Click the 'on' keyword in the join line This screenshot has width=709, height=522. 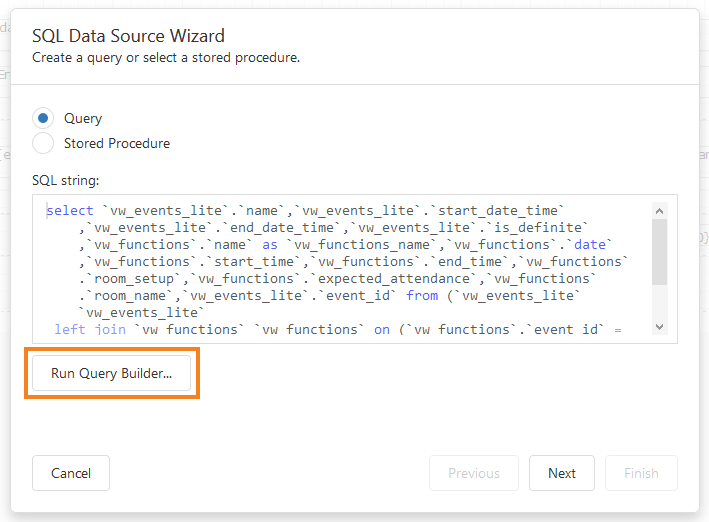(382, 330)
